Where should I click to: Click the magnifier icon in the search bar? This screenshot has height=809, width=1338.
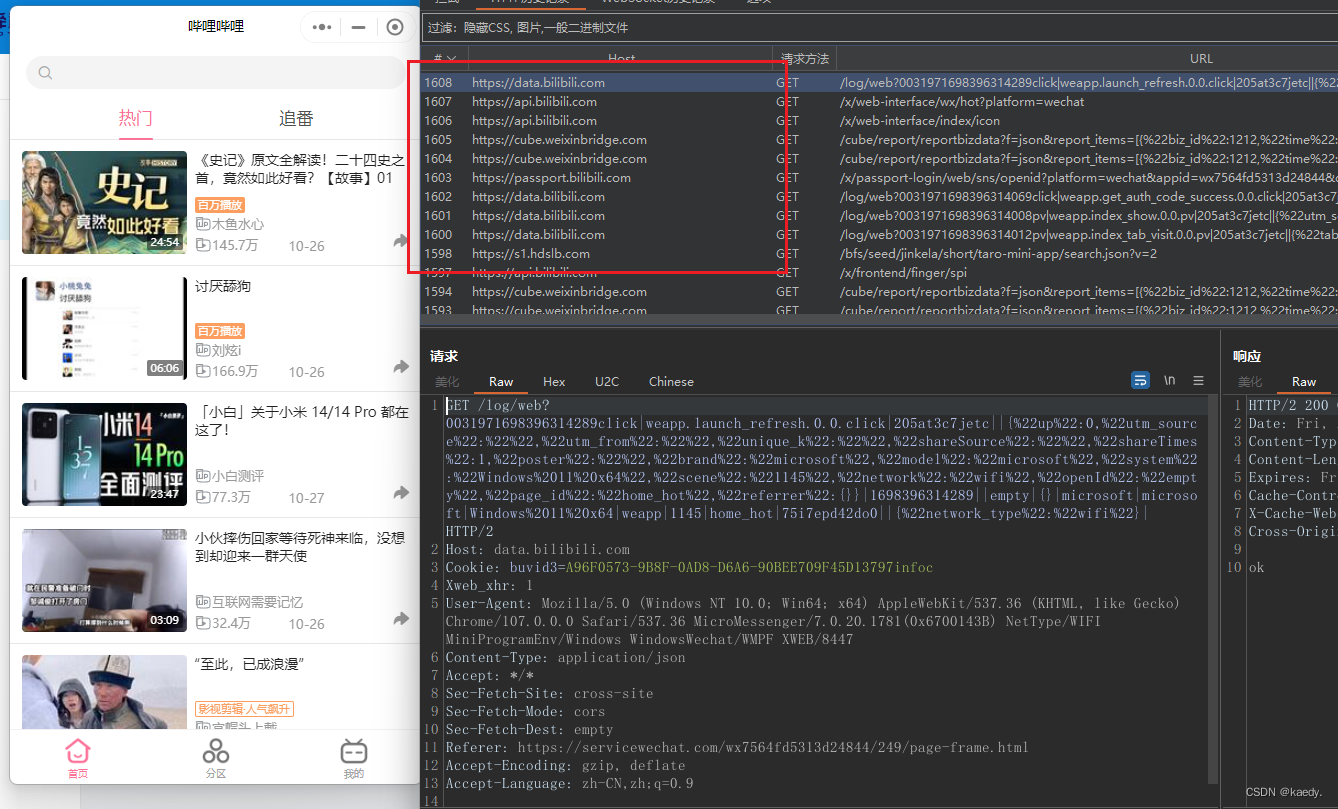click(x=45, y=73)
